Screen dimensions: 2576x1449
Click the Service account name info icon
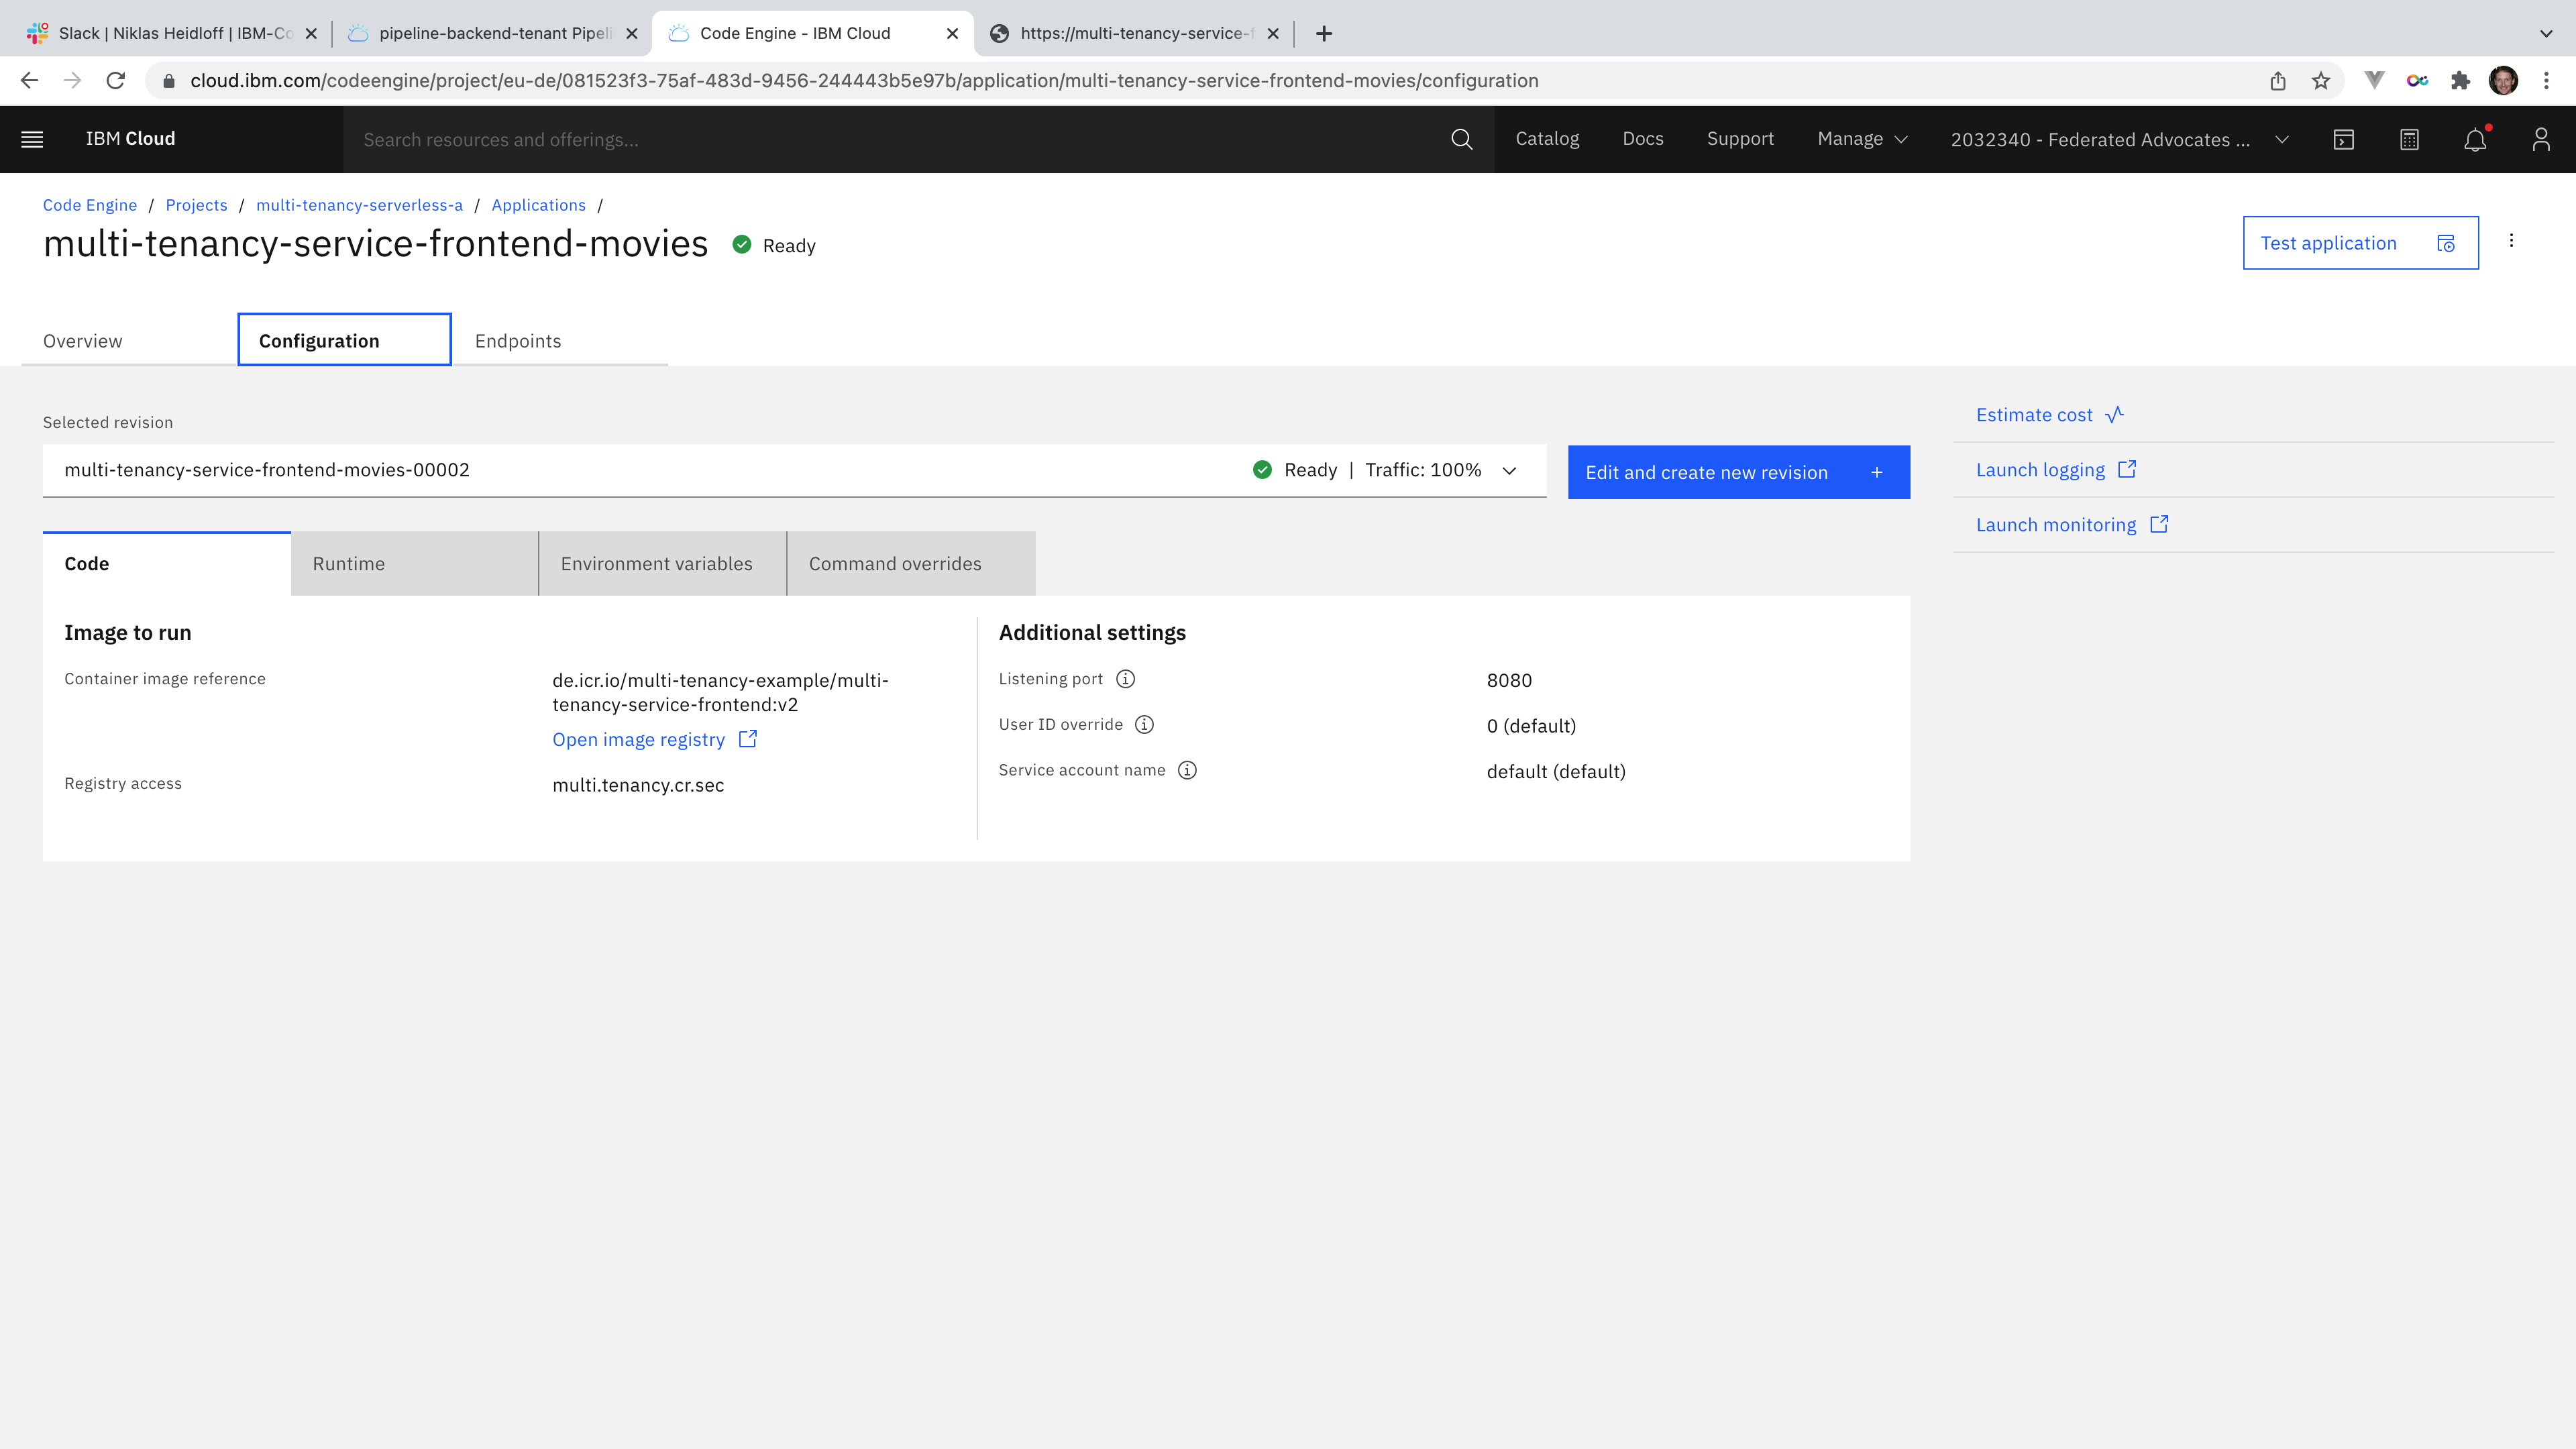tap(1187, 770)
